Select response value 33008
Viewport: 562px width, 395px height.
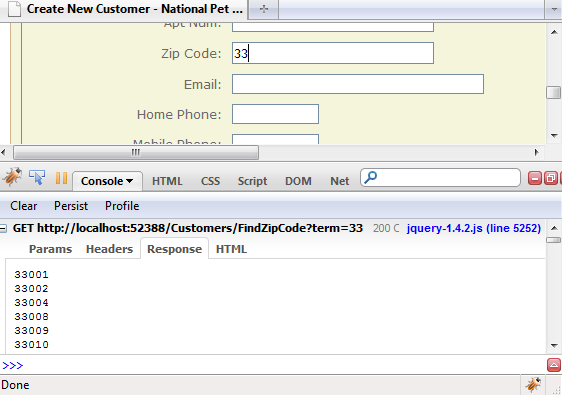31,317
